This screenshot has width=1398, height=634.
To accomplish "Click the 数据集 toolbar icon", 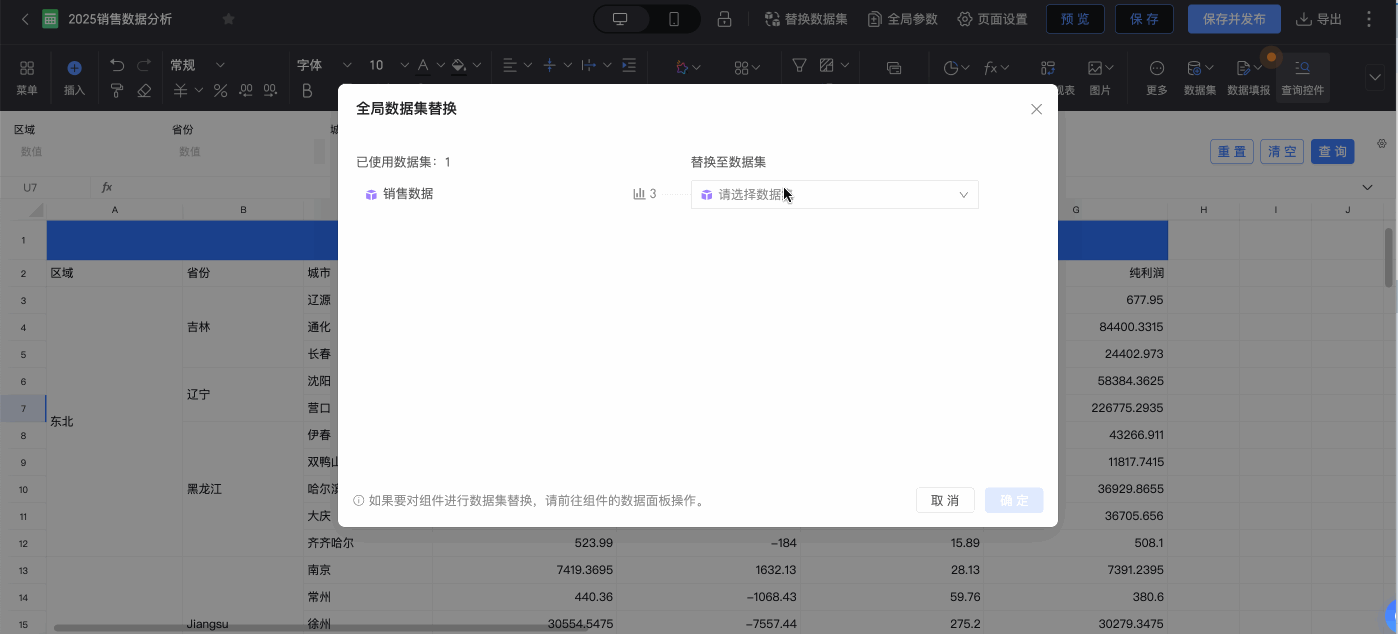I will tap(1199, 77).
